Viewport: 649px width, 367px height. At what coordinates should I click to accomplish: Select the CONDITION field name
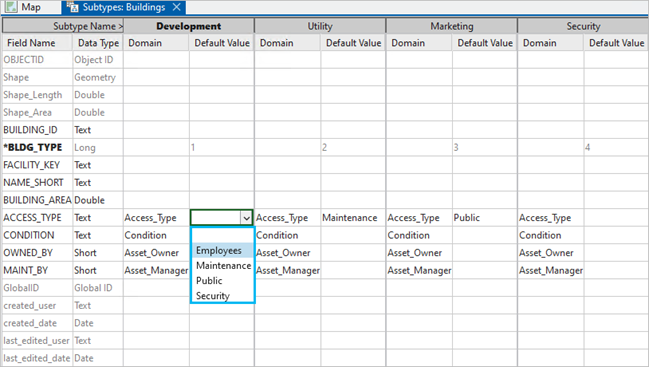click(x=37, y=235)
